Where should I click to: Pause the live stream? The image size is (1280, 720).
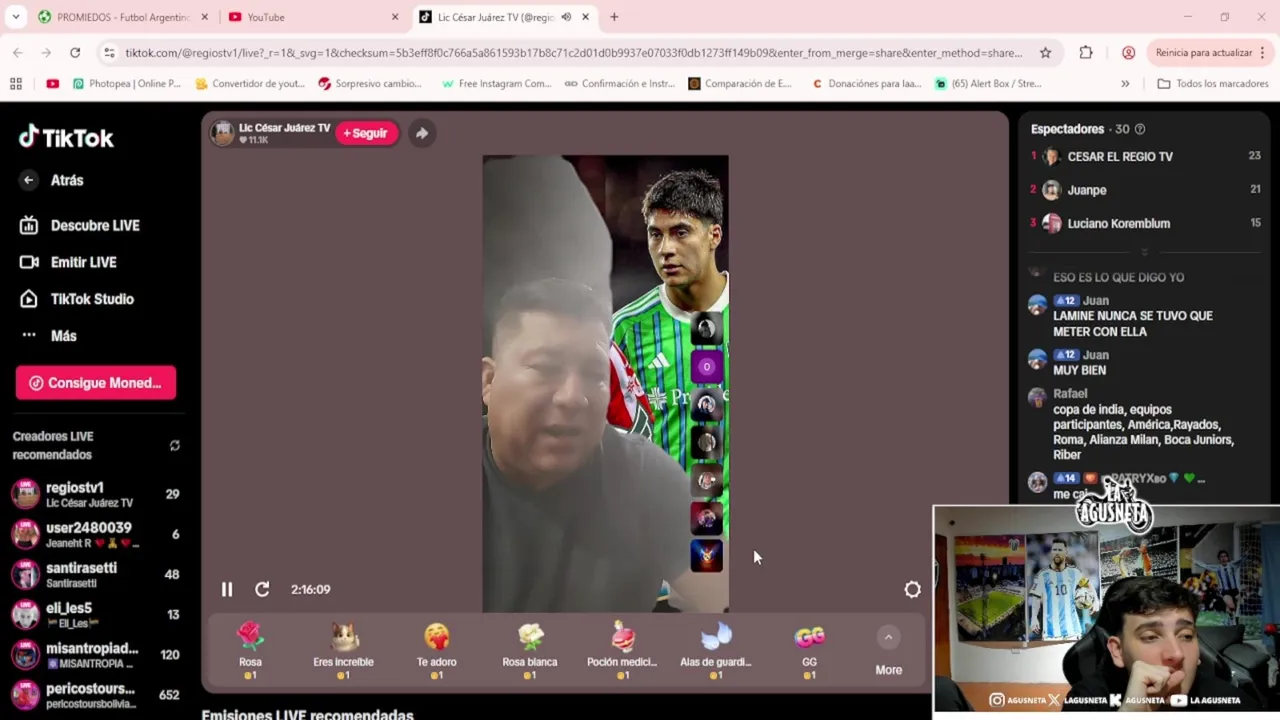[x=227, y=590]
